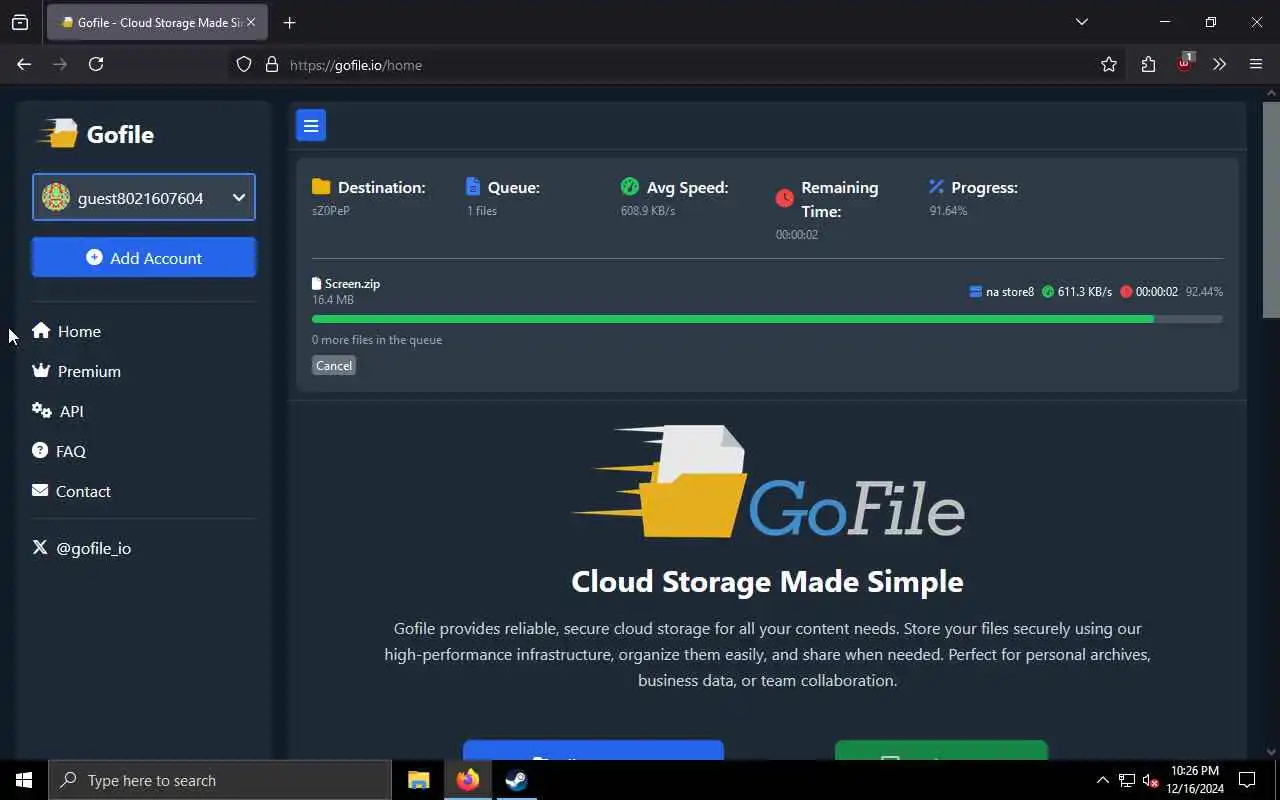Click the Avg Speed gauge icon

pyautogui.click(x=629, y=187)
